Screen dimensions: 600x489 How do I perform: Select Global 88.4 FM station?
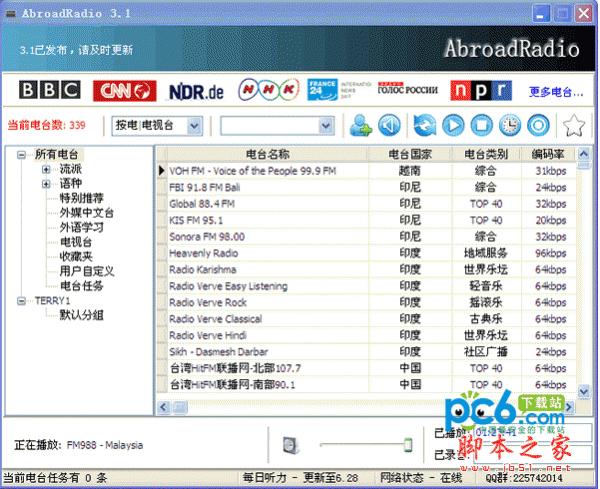pyautogui.click(x=367, y=204)
